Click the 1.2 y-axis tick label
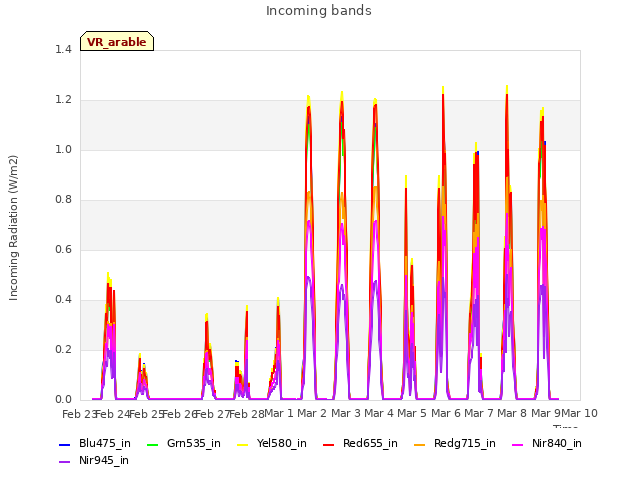Screen dimensions: 640x480 click(63, 100)
